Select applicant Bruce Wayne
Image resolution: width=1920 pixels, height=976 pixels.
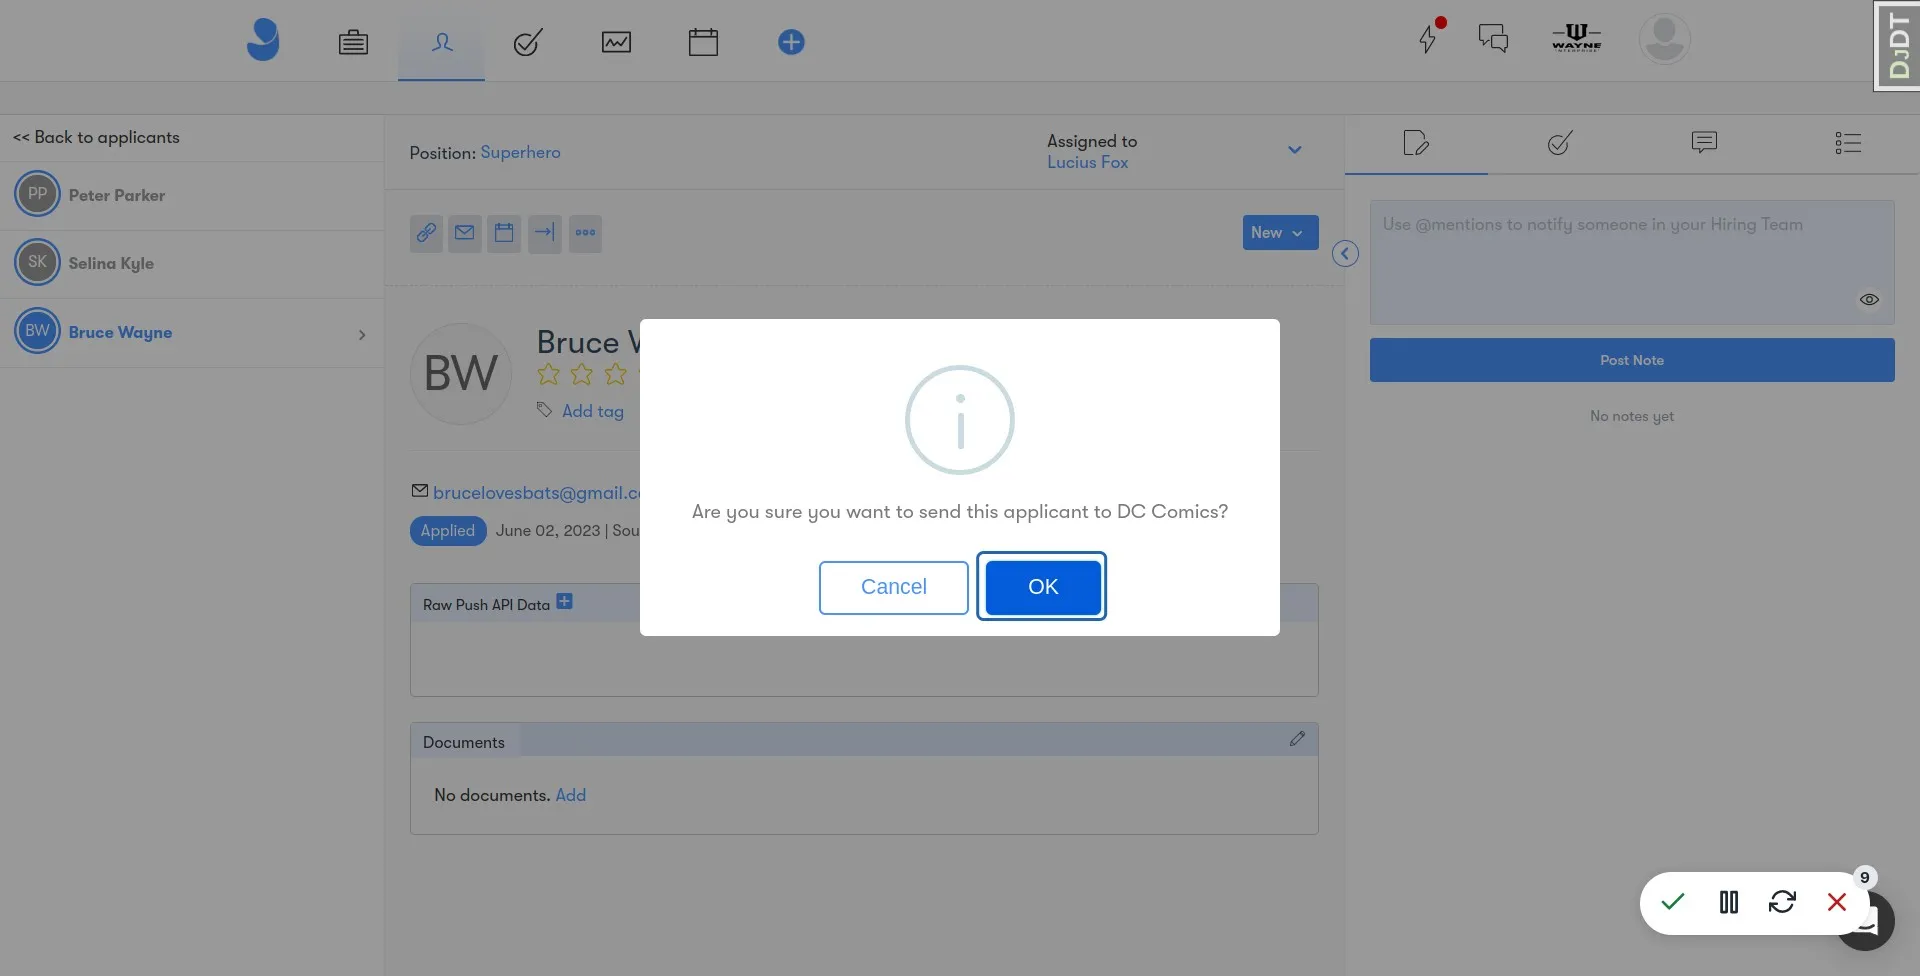coord(192,332)
